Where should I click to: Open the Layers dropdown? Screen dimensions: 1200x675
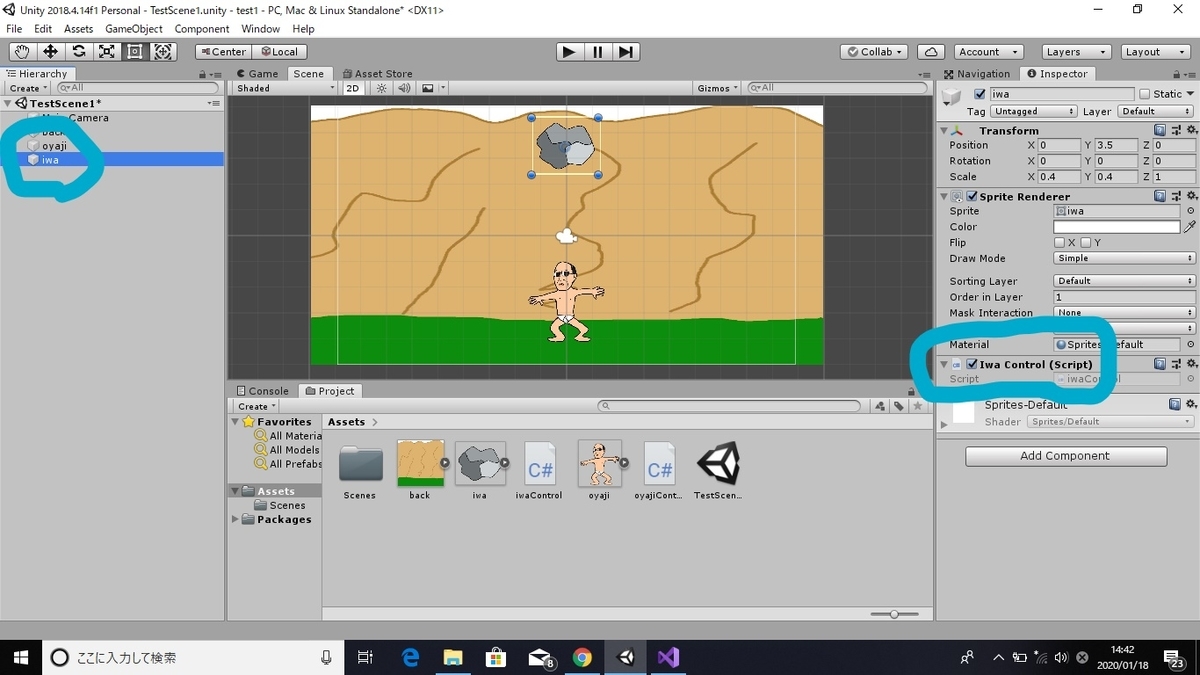point(1075,52)
